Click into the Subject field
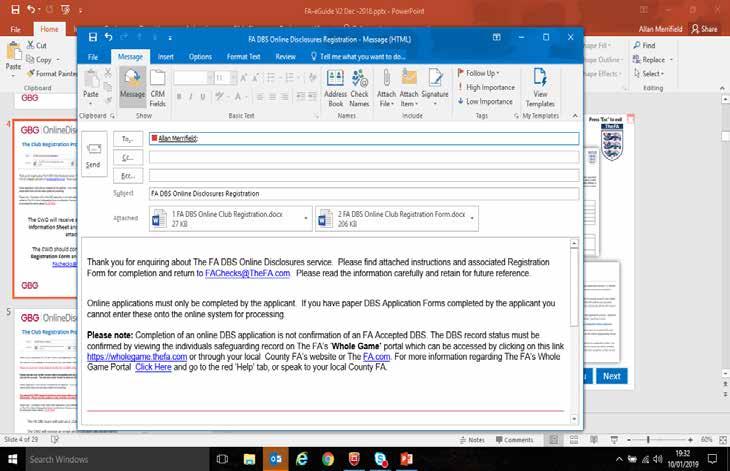This screenshot has width=730, height=471. [364, 194]
